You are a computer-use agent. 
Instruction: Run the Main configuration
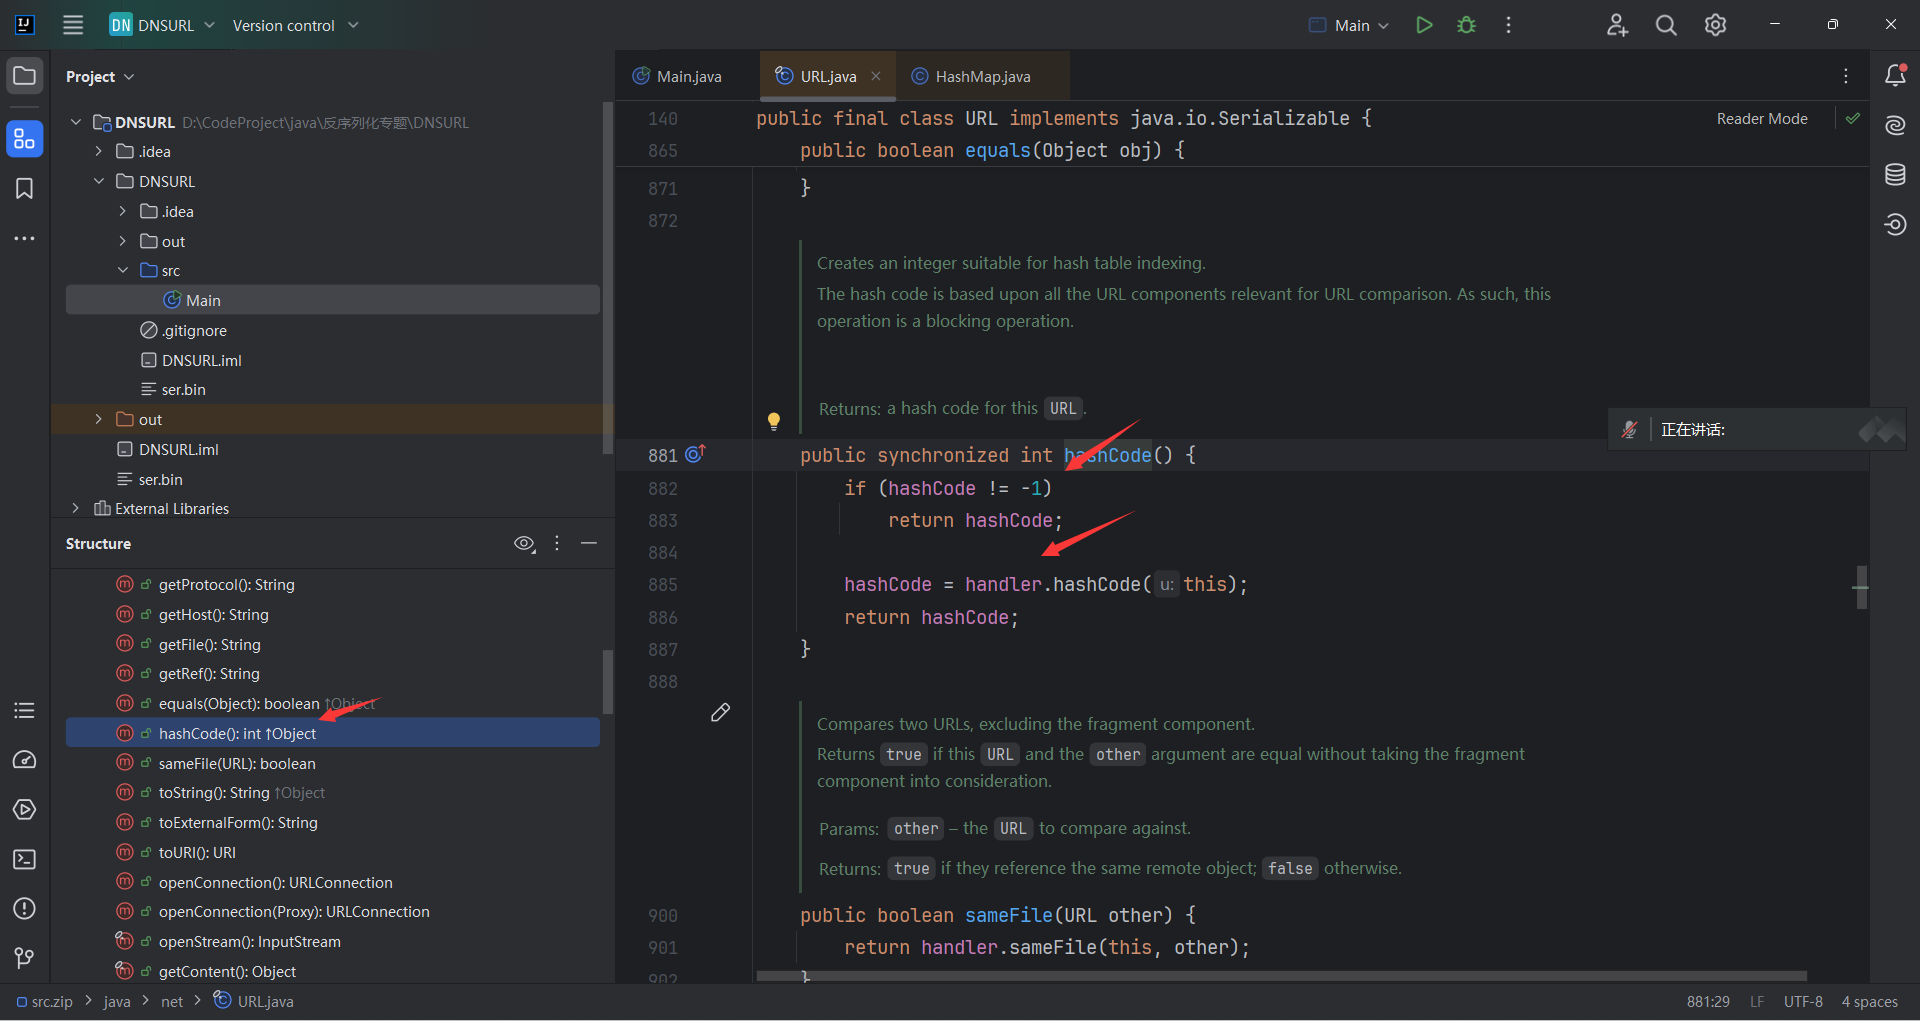(1424, 25)
